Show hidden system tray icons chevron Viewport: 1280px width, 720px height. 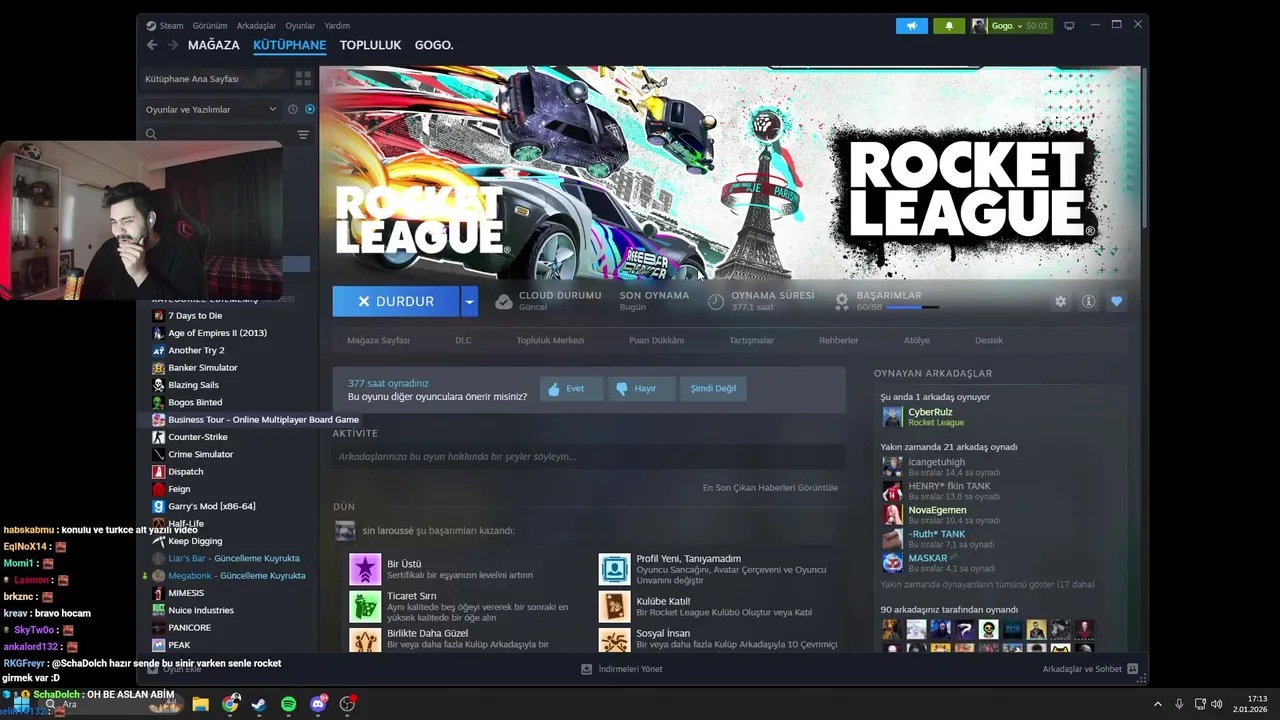click(x=1158, y=704)
